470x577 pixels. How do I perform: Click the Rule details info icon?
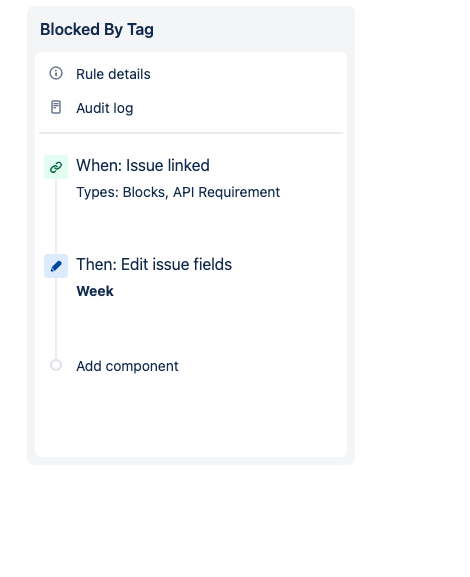coord(56,73)
